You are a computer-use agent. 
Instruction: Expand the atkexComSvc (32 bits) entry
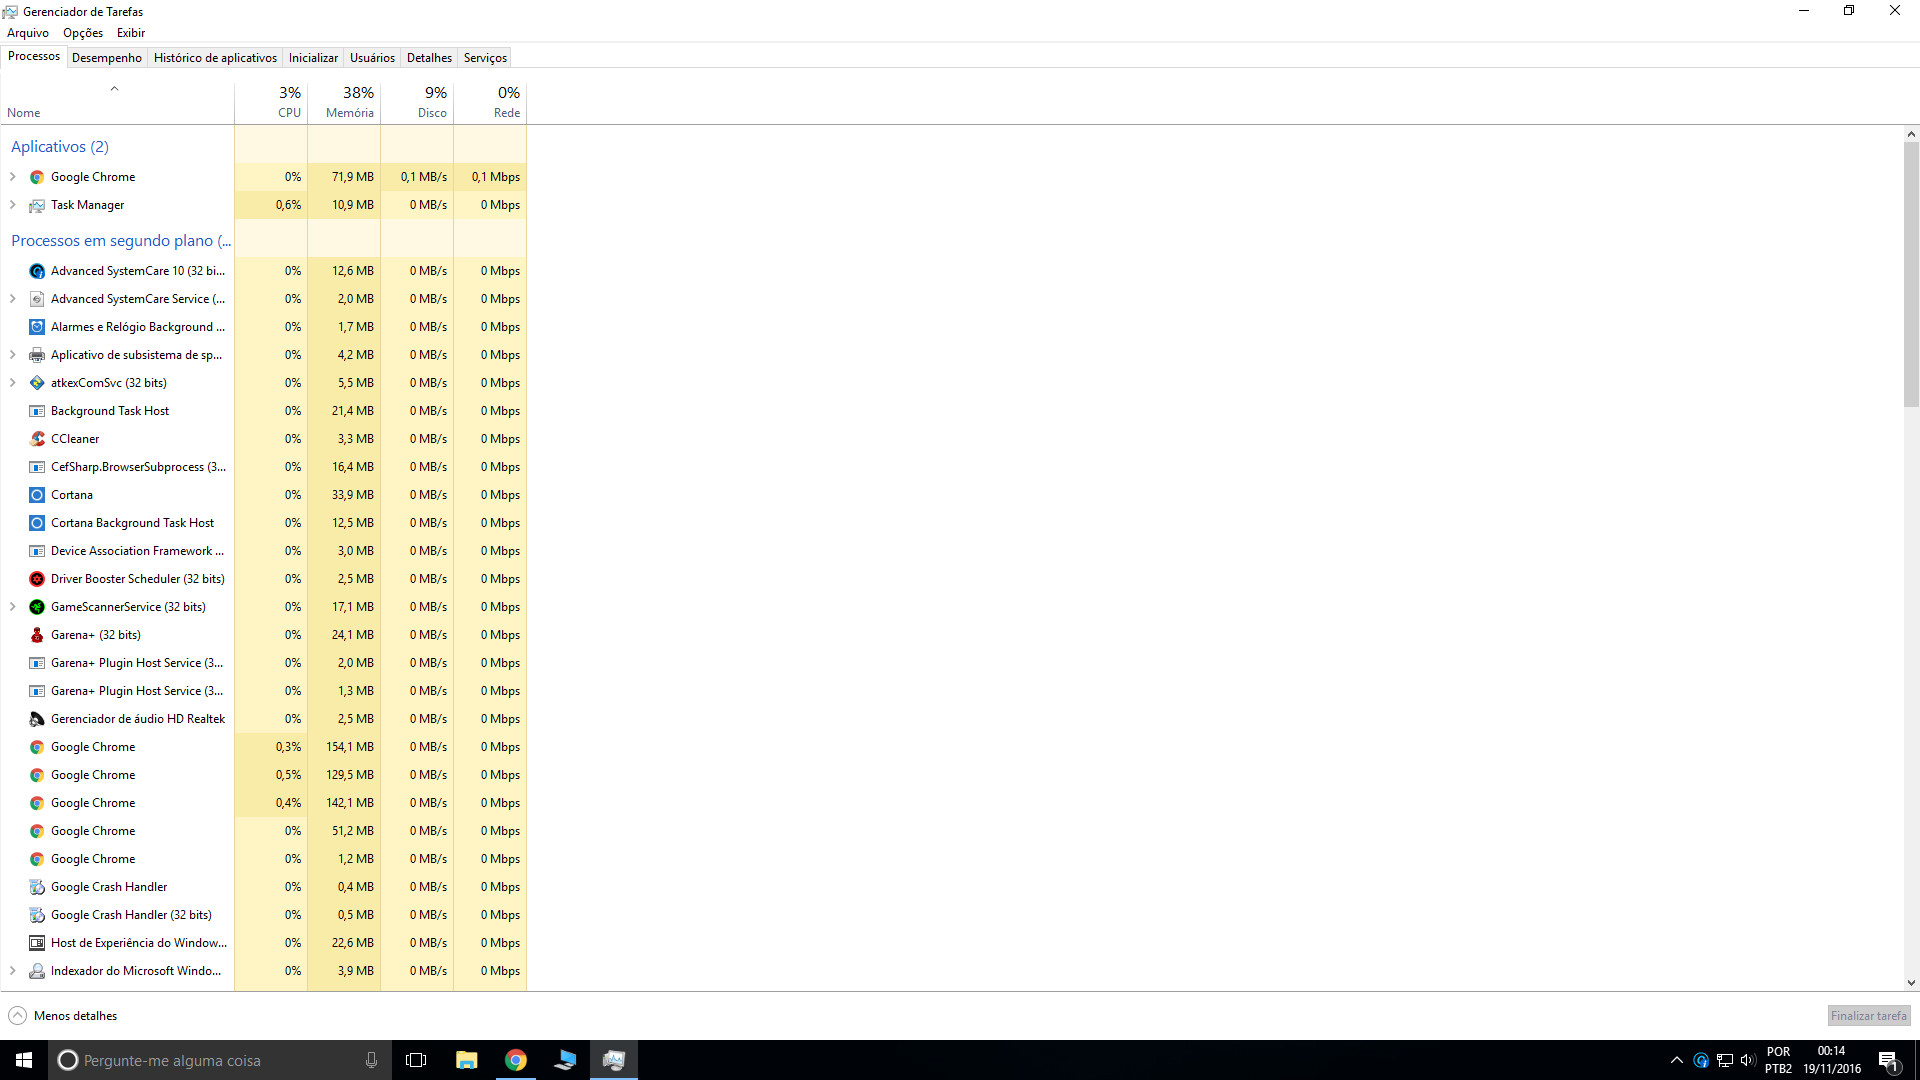coord(13,383)
